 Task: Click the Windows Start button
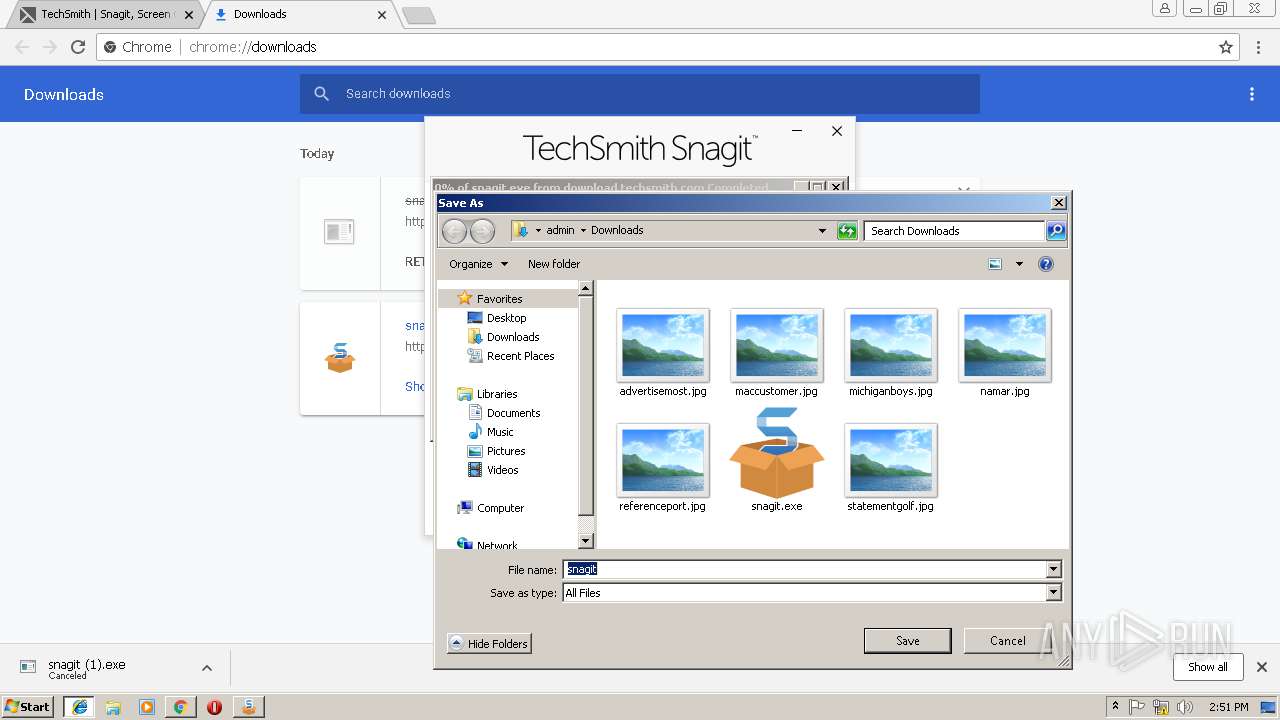28,706
